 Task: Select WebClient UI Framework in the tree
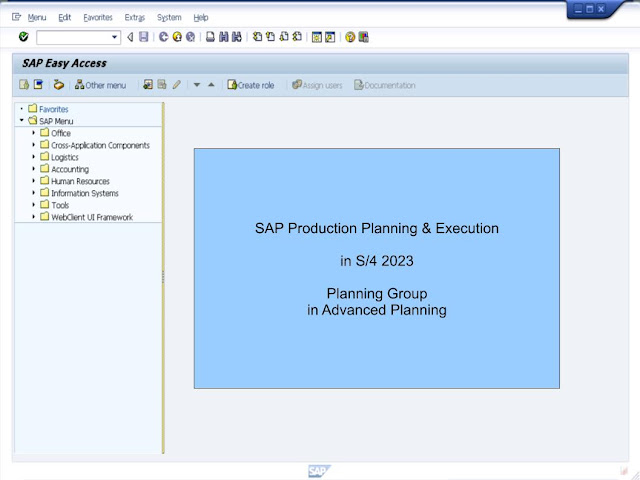(x=92, y=217)
